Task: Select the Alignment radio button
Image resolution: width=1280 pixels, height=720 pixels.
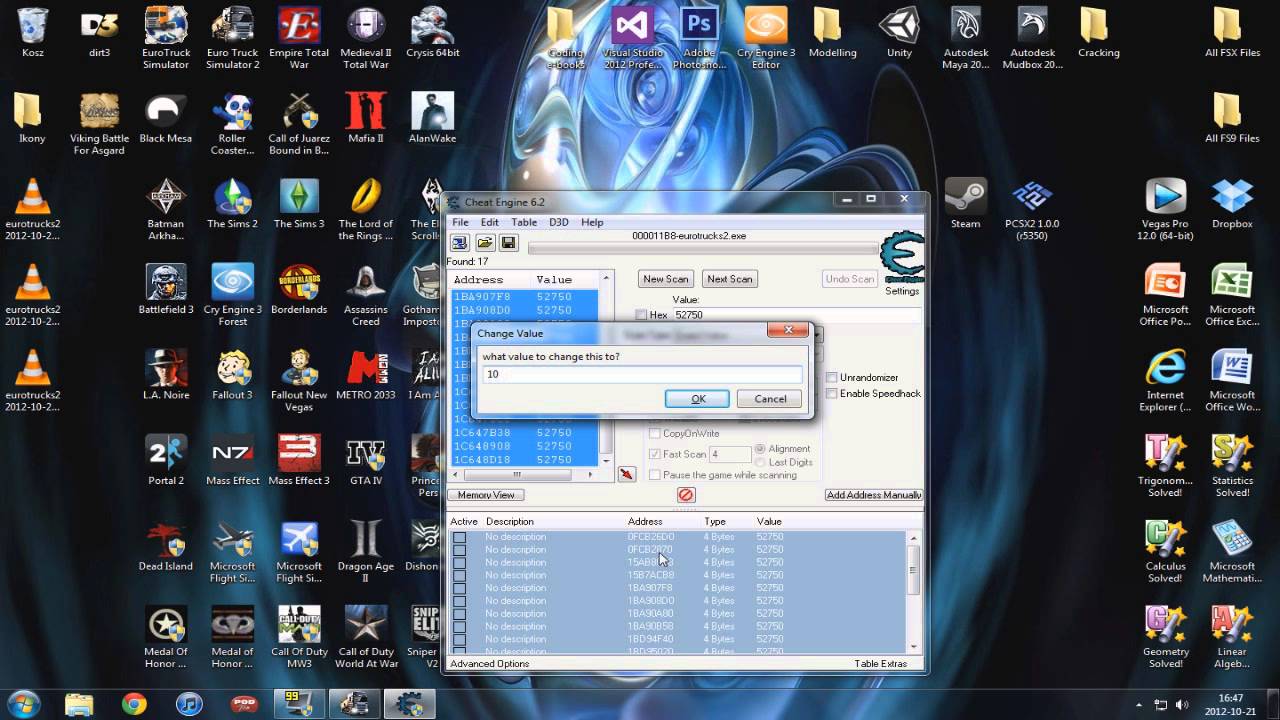Action: (760, 449)
